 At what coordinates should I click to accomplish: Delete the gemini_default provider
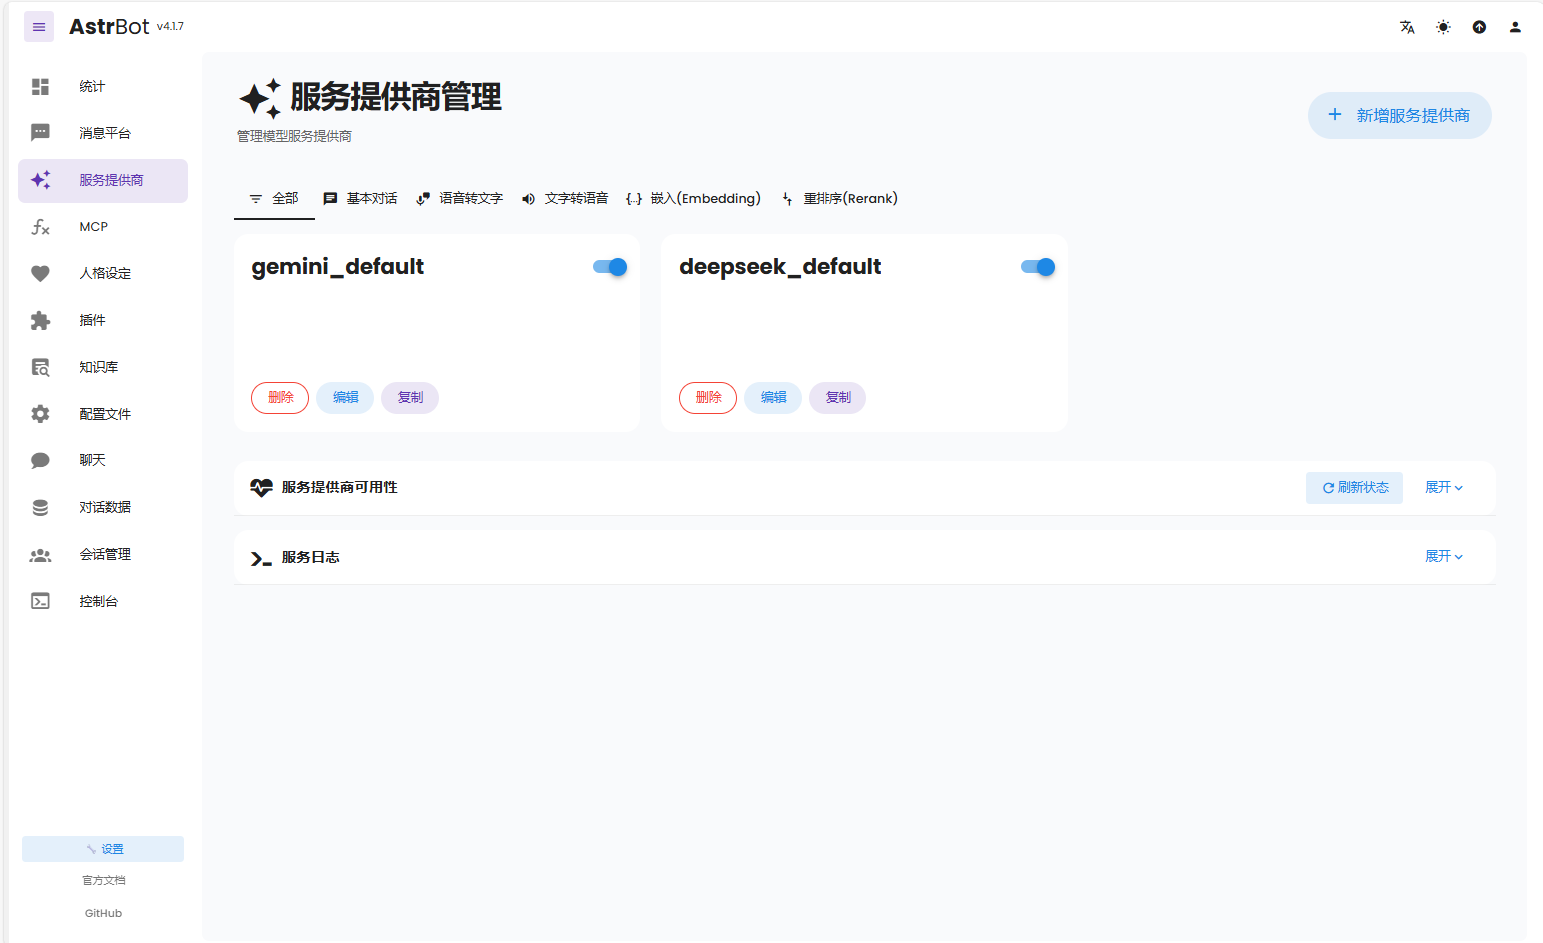280,398
